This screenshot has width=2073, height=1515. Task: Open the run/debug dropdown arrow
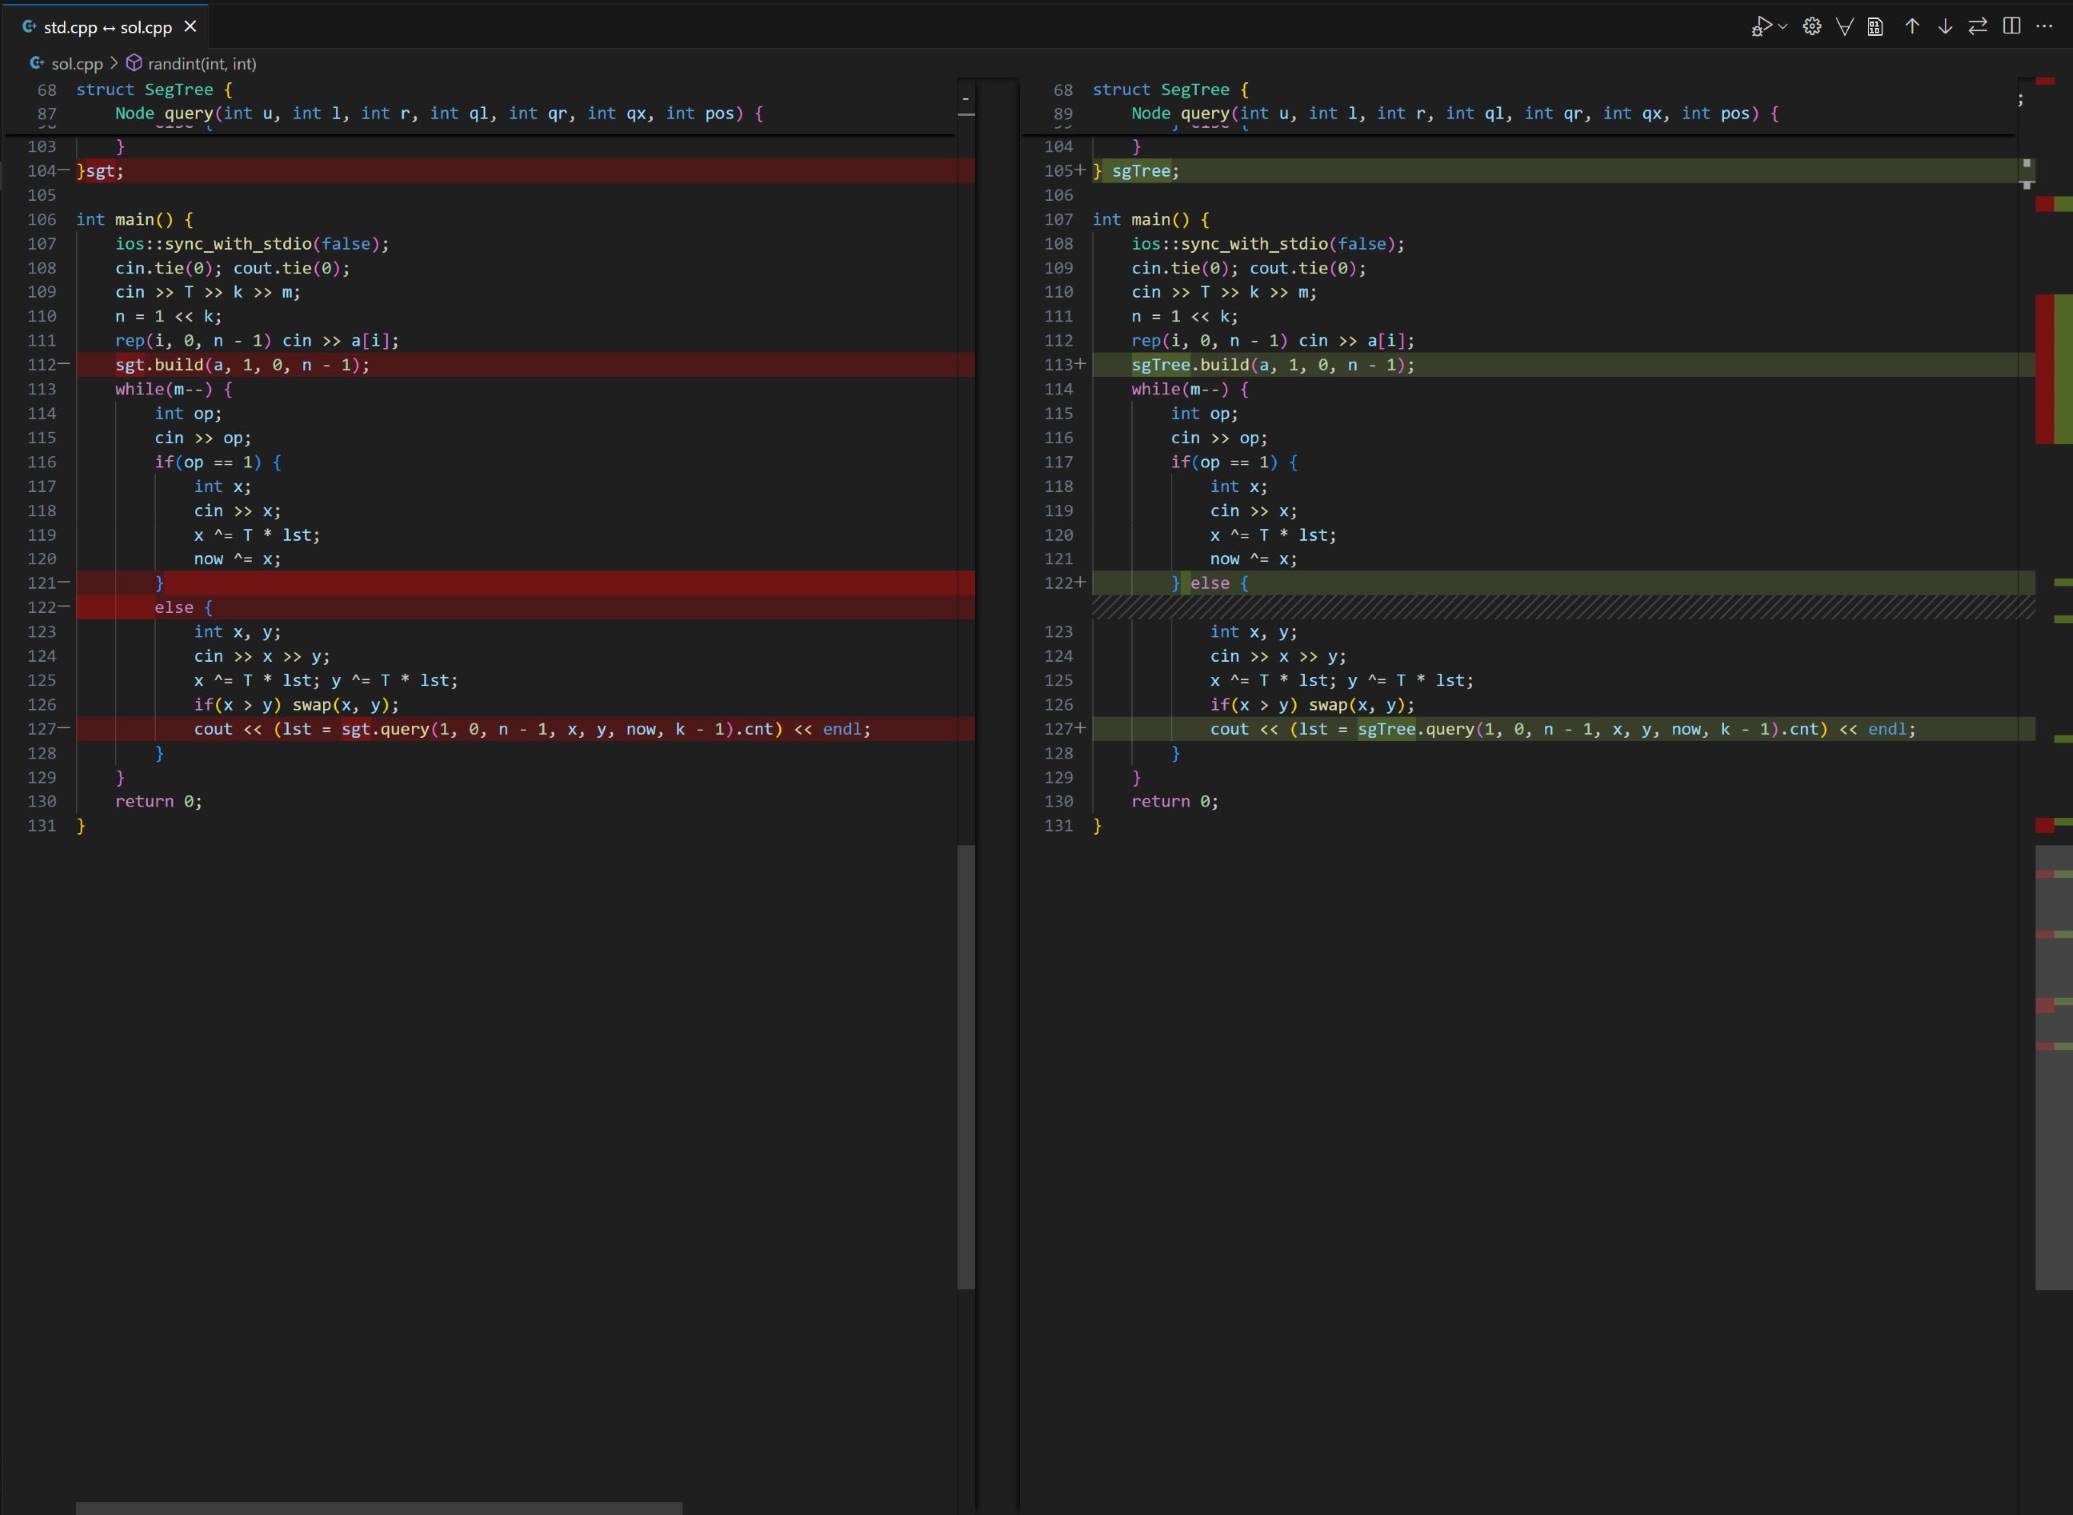tap(1783, 27)
